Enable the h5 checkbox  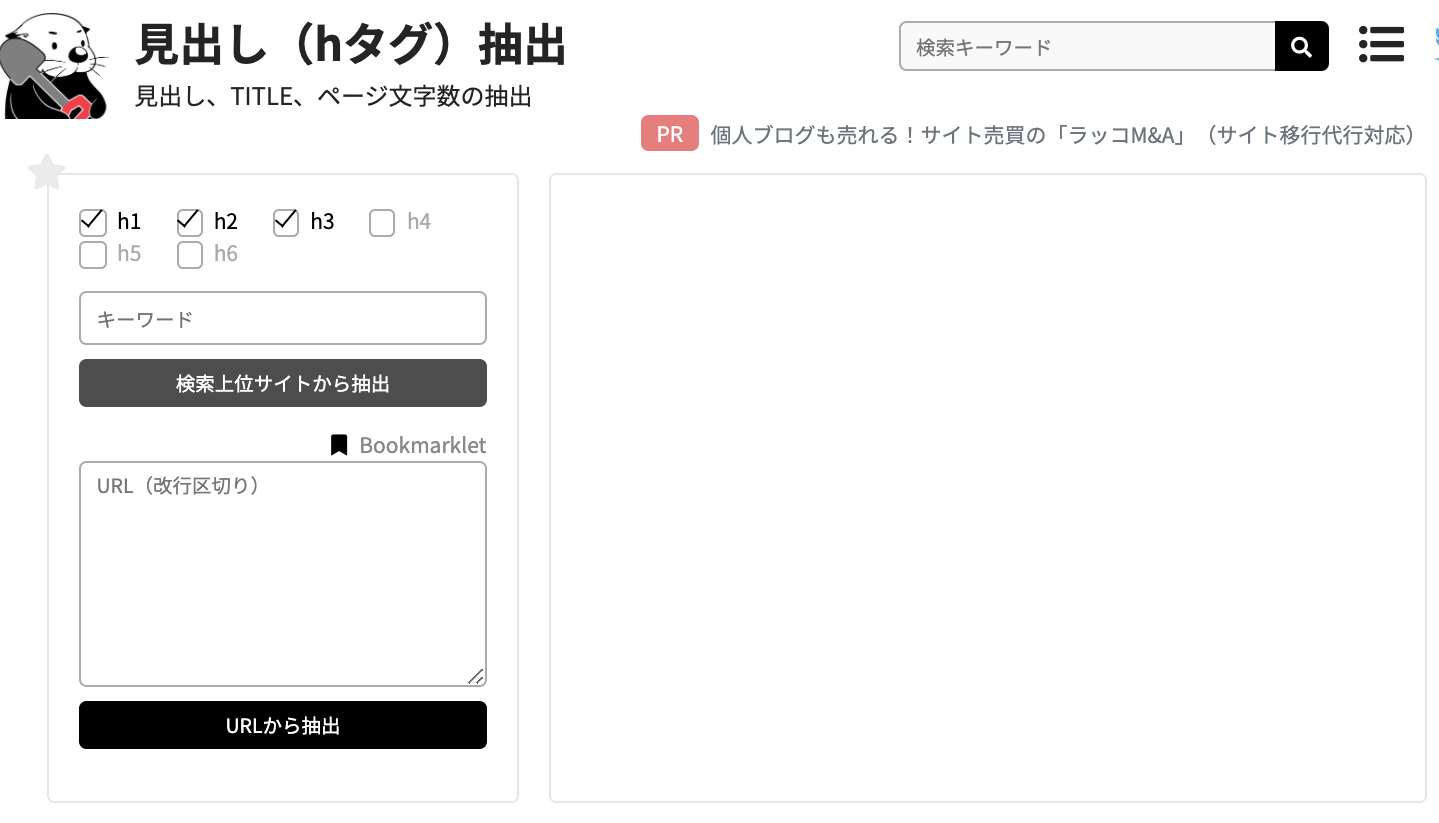coord(93,255)
